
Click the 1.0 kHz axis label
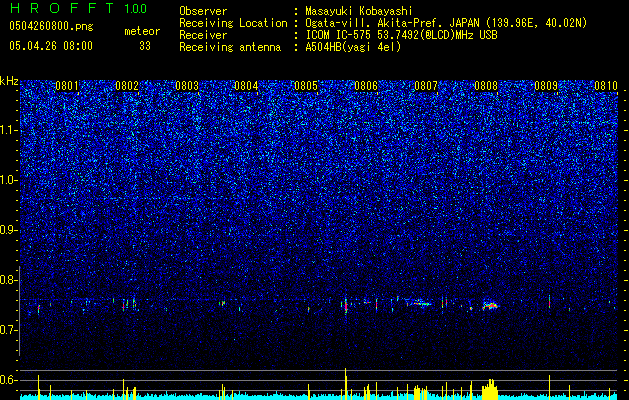9,180
